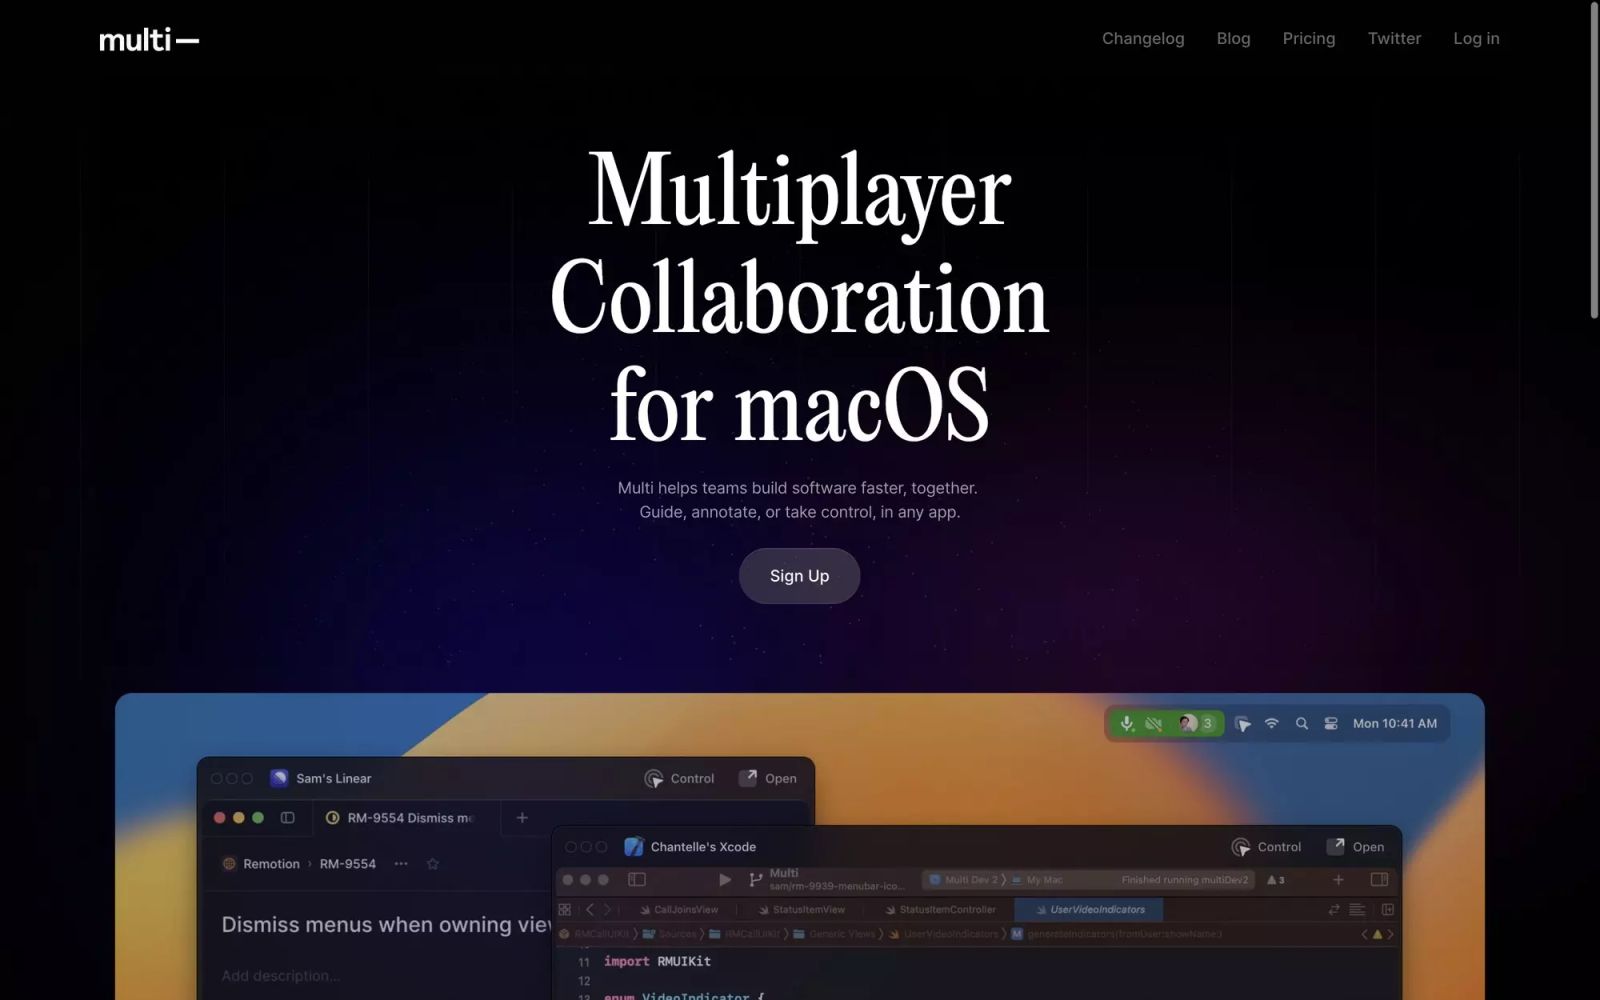1600x1000 pixels.
Task: Click Open in Sam's Linear window
Action: [x=768, y=778]
